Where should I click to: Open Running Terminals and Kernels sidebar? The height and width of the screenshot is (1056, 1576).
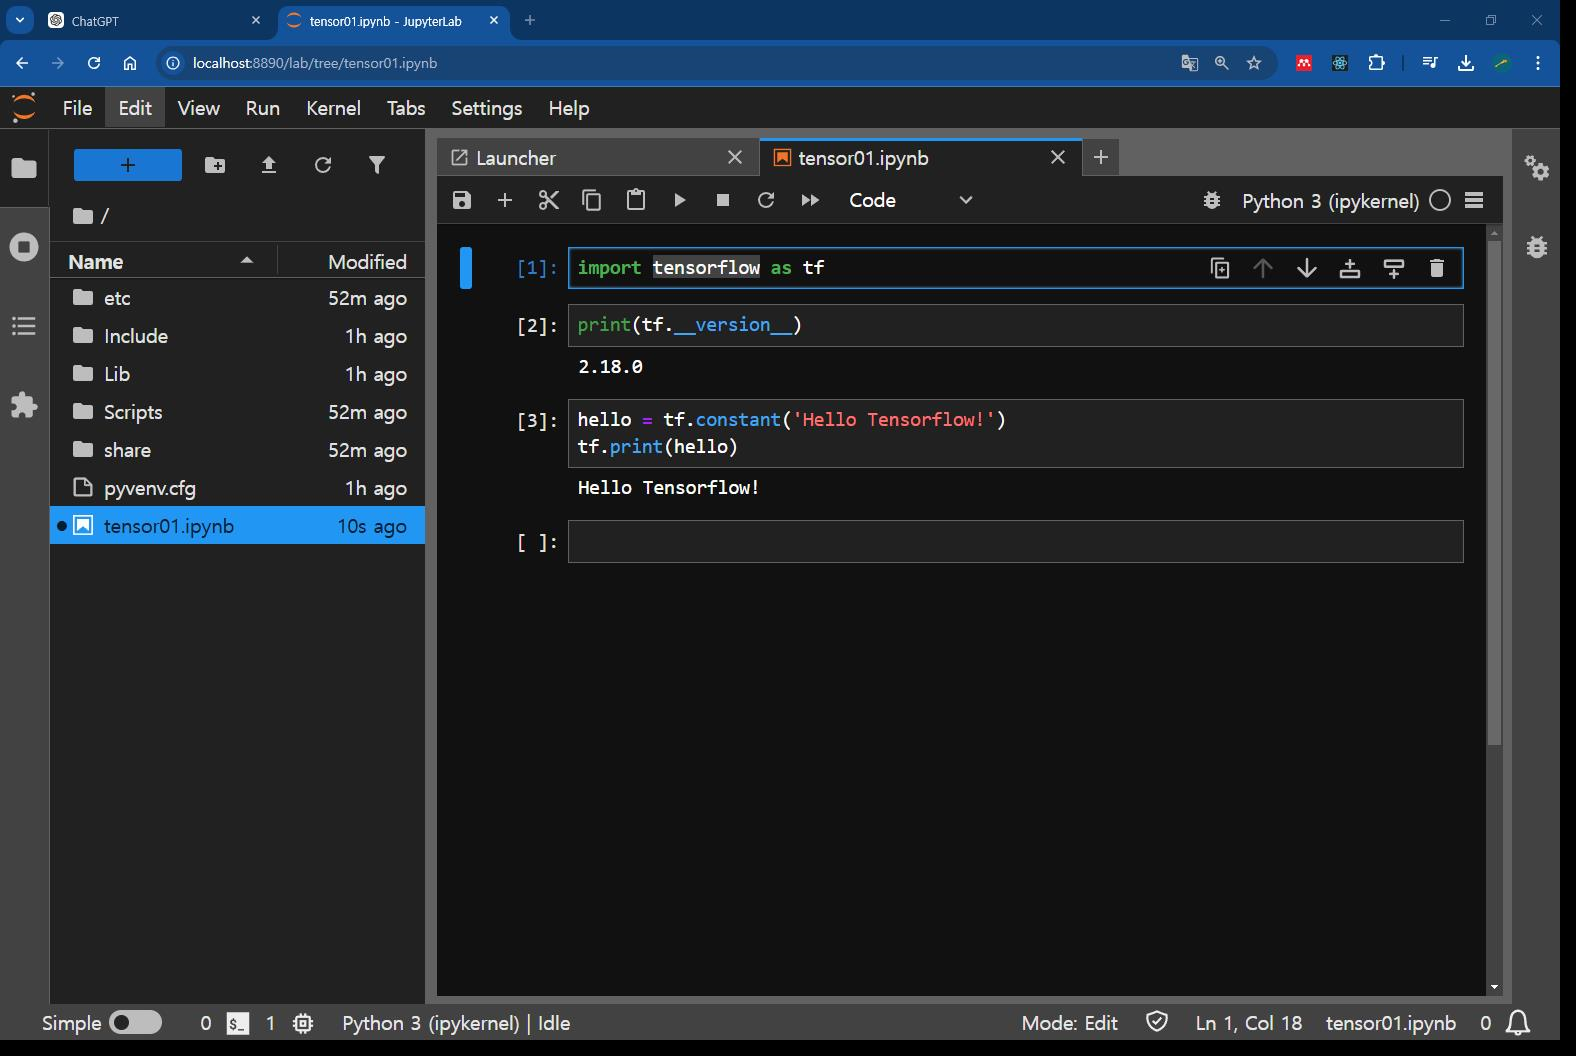coord(24,247)
